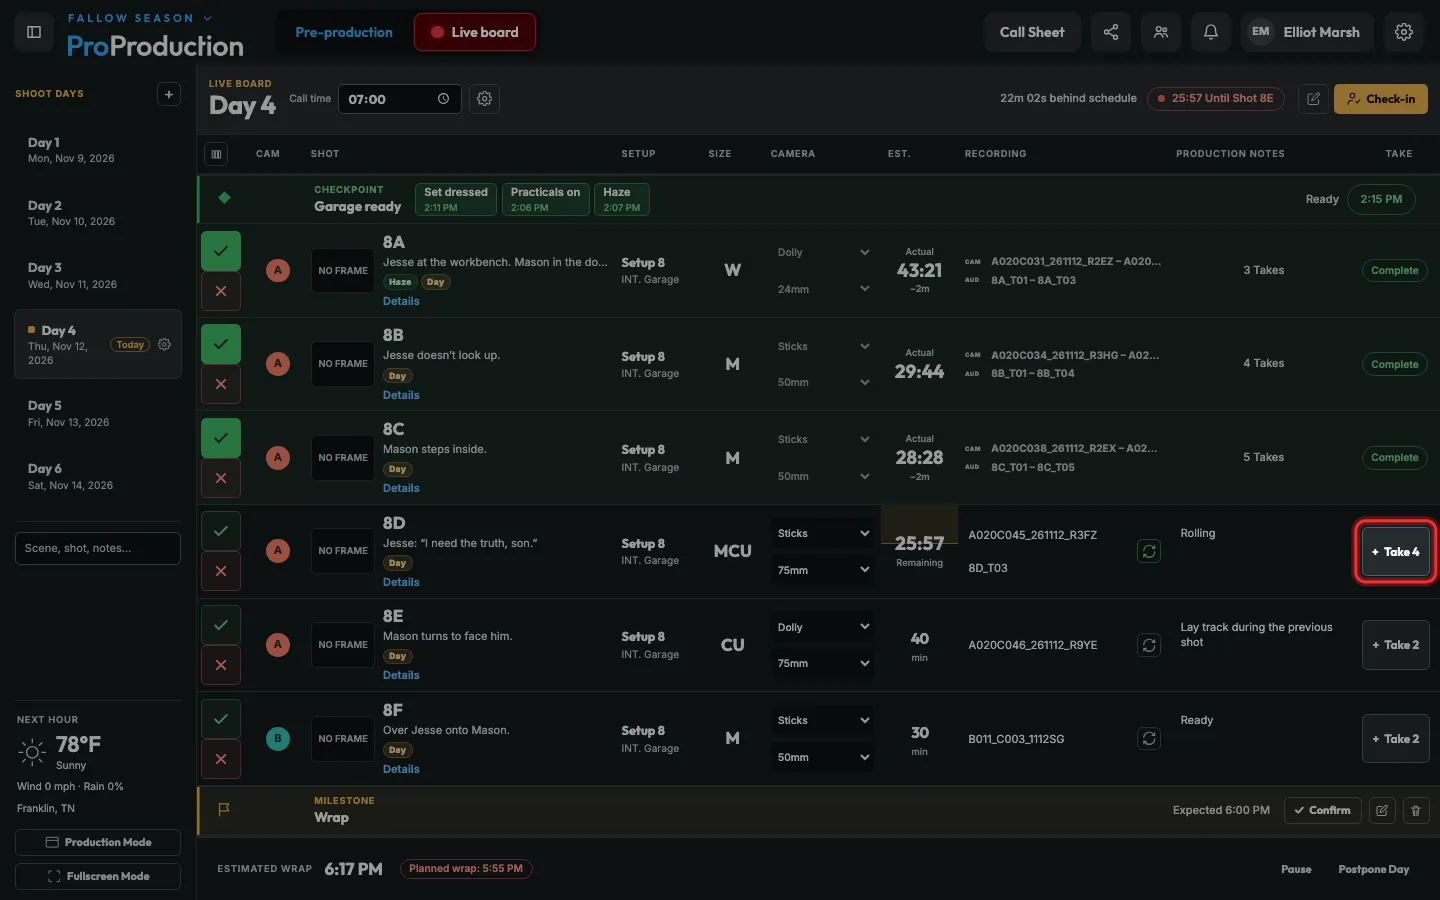Viewport: 1440px width, 900px height.
Task: Select Day 1 in shoot days list
Action: (98, 150)
